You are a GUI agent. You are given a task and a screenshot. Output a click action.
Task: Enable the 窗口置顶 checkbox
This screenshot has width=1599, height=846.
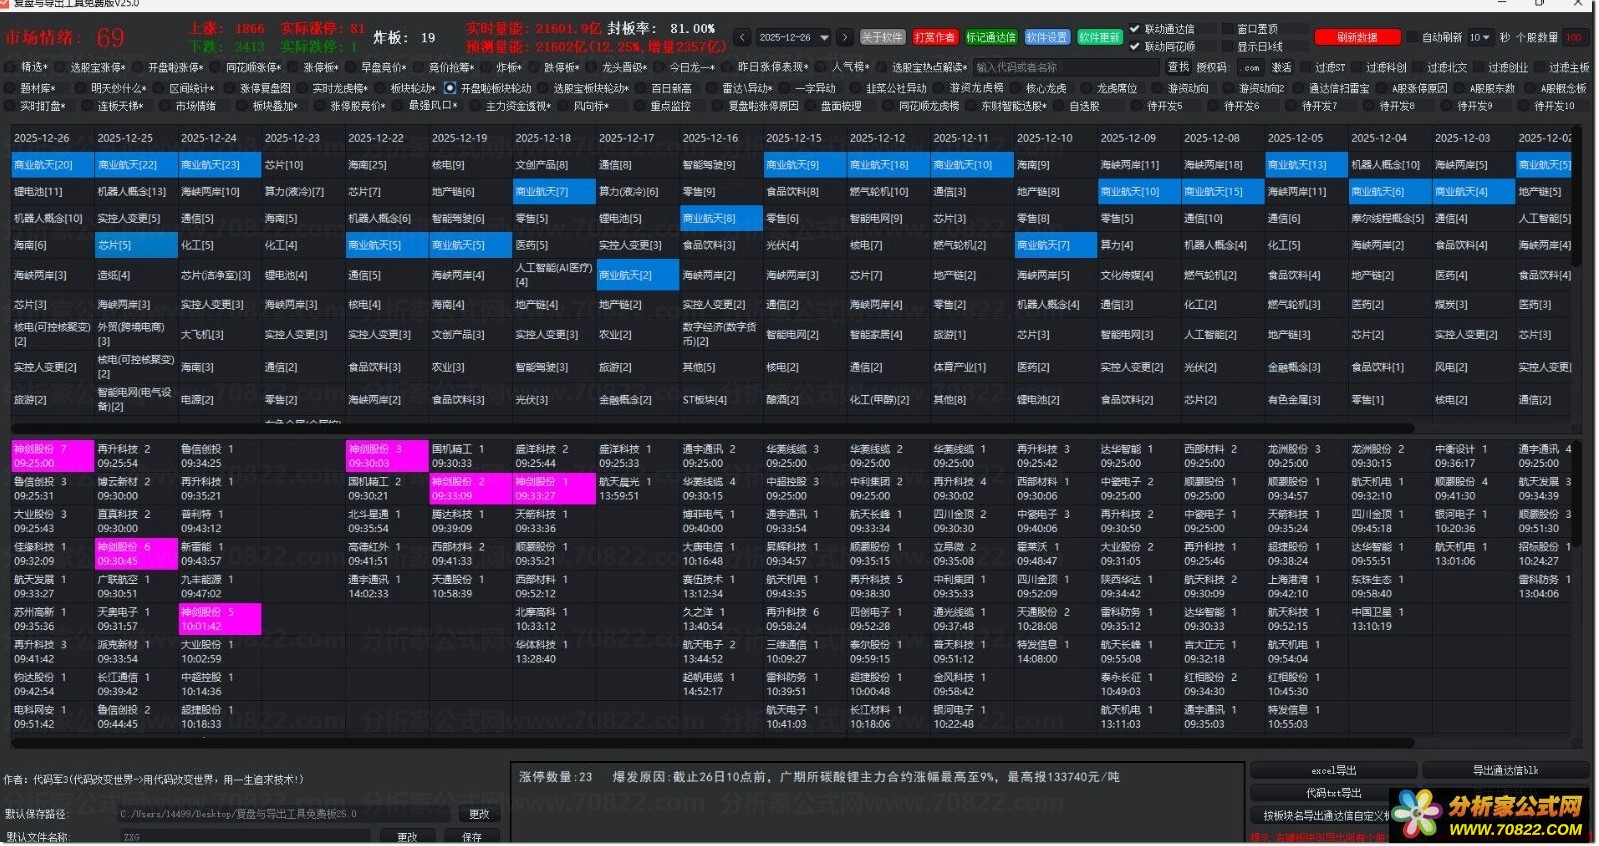click(x=1227, y=29)
